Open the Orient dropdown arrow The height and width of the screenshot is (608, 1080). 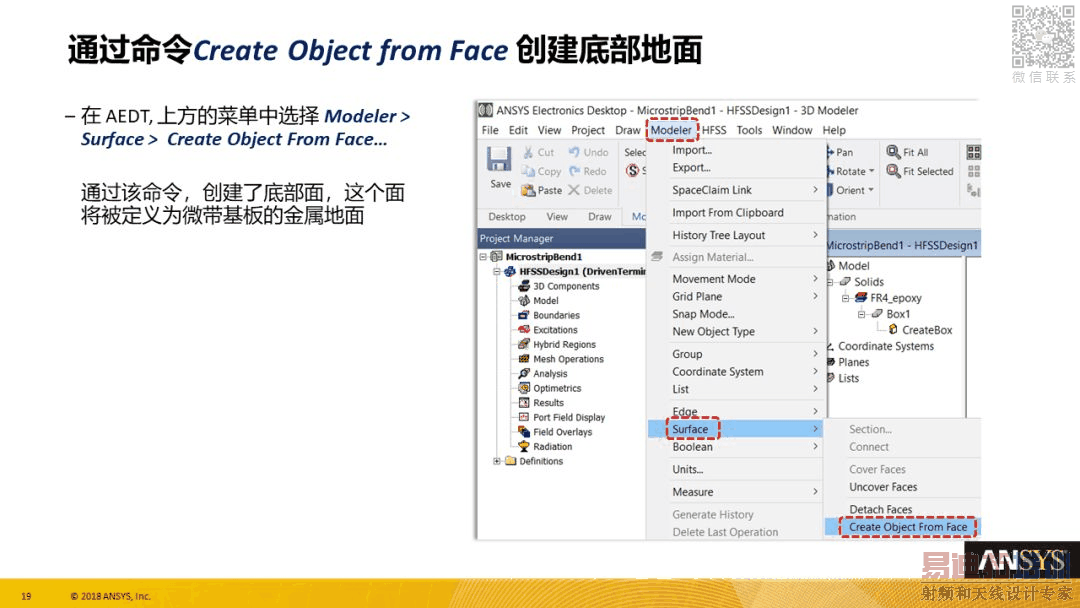[871, 190]
